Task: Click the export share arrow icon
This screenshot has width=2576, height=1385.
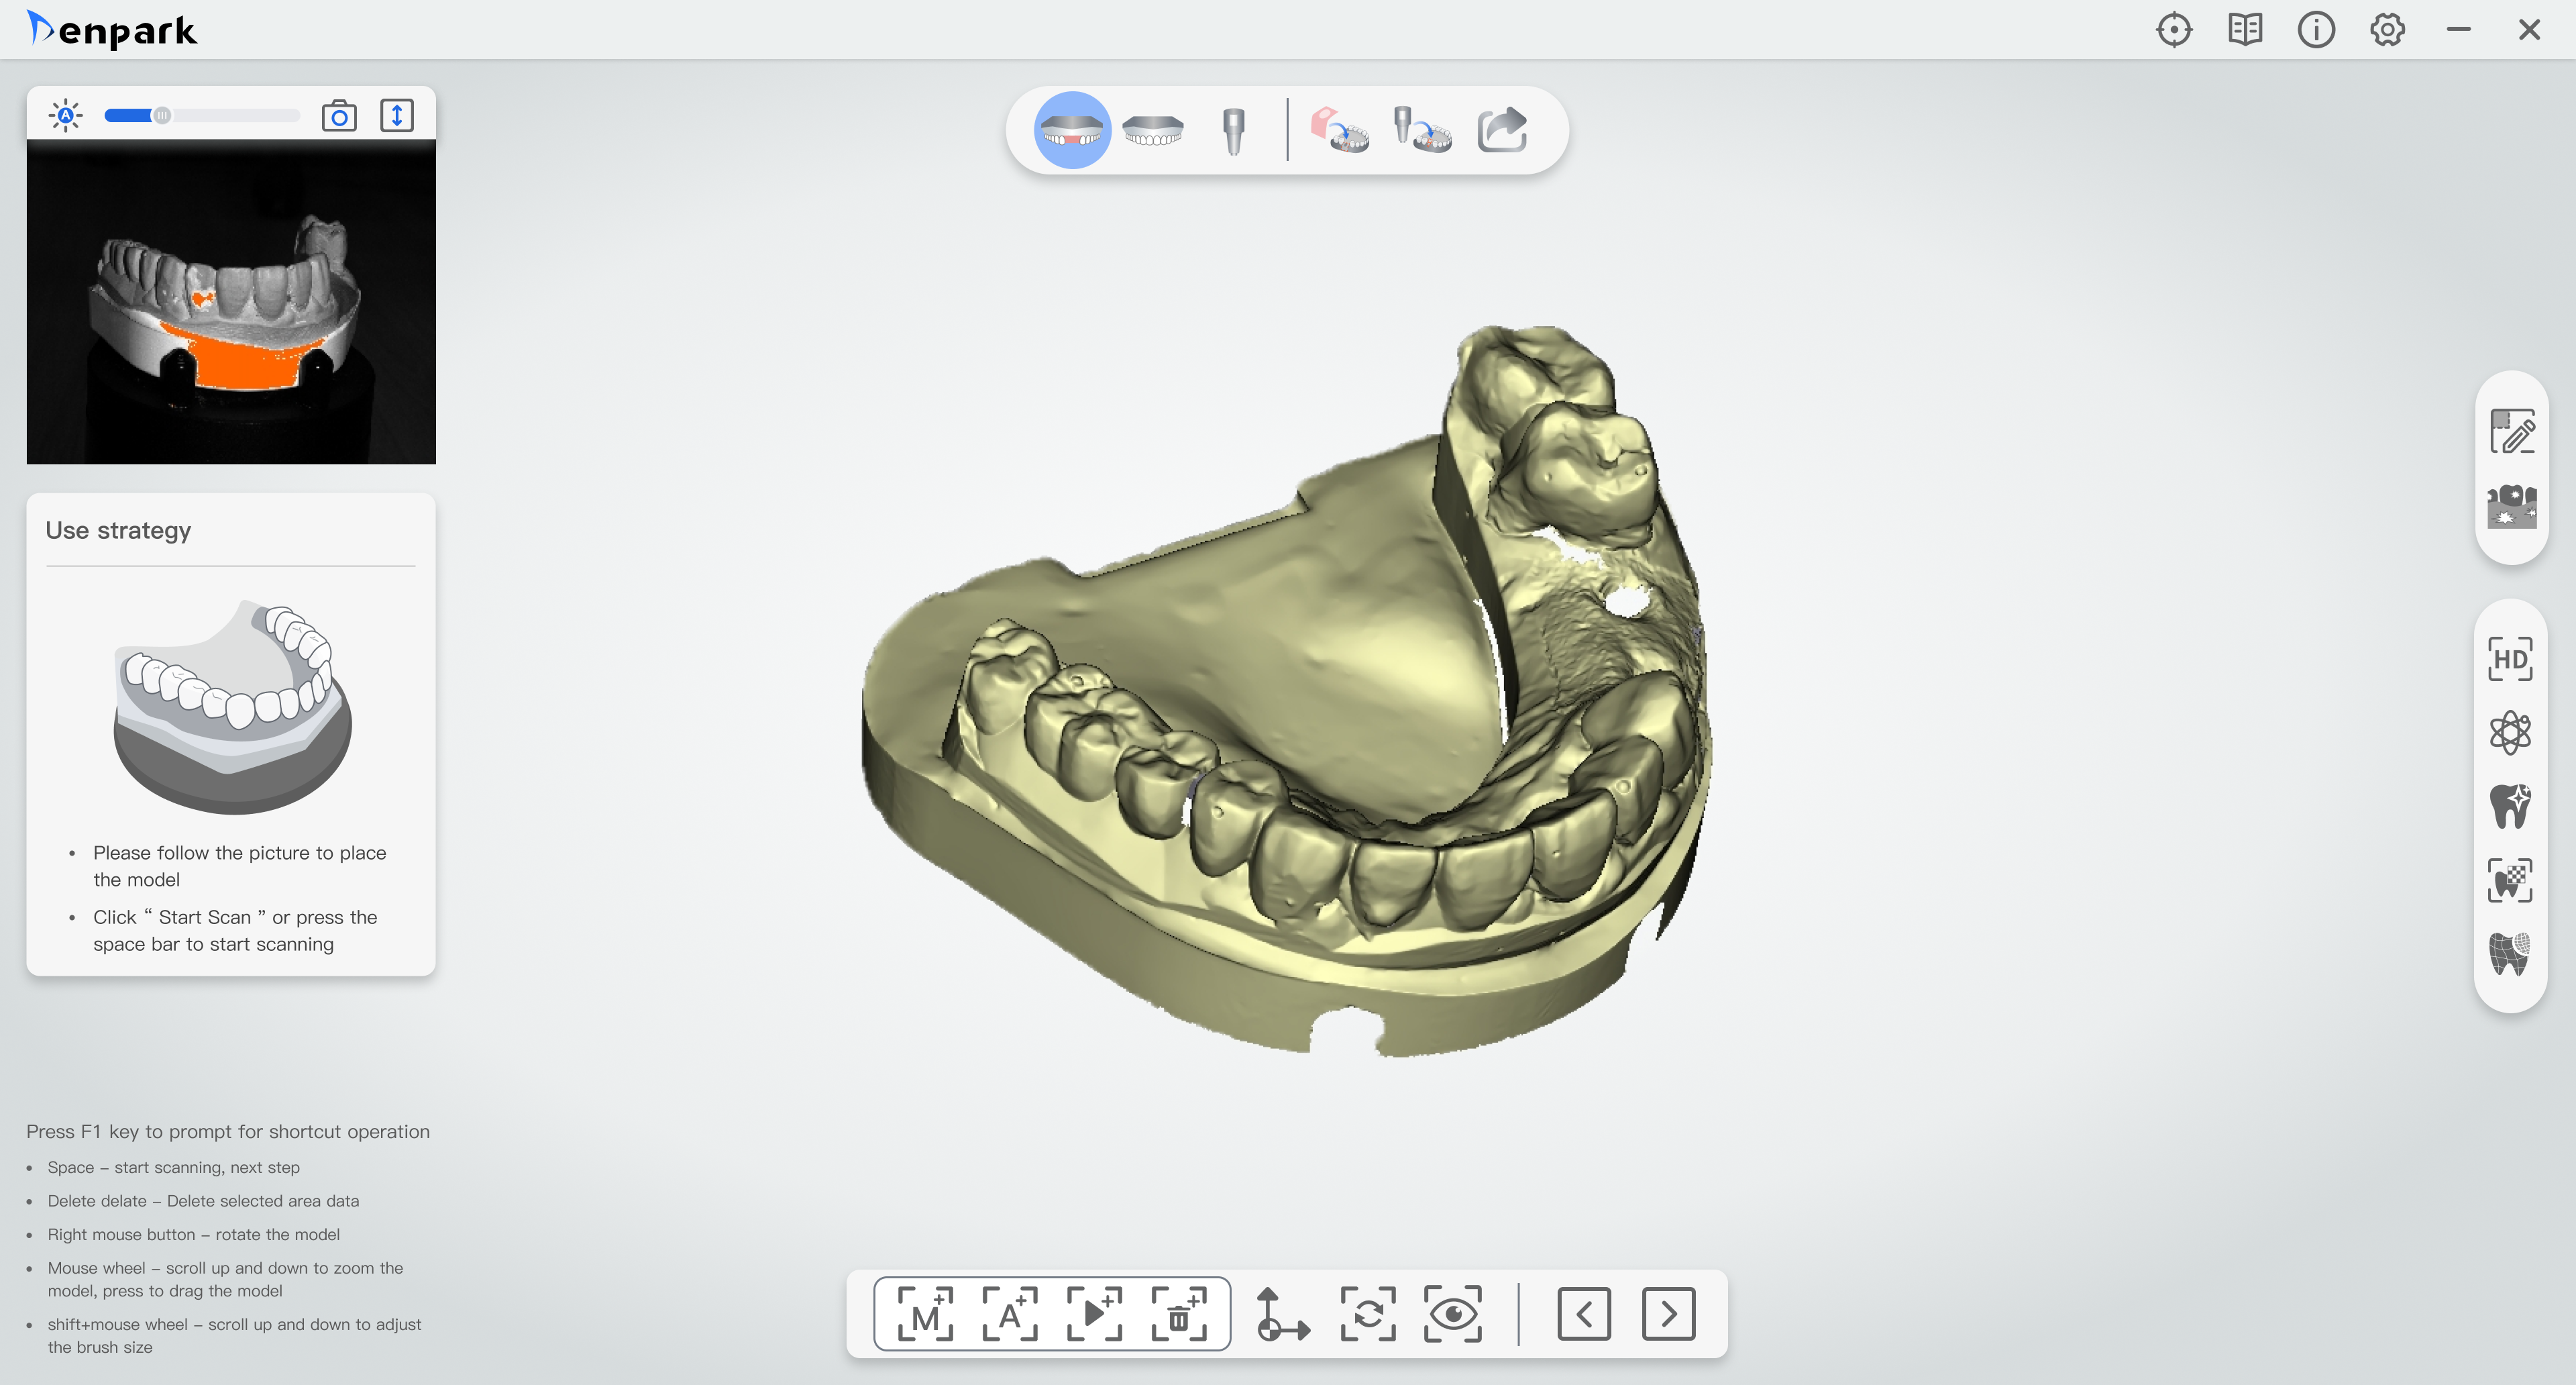Action: [x=1502, y=130]
